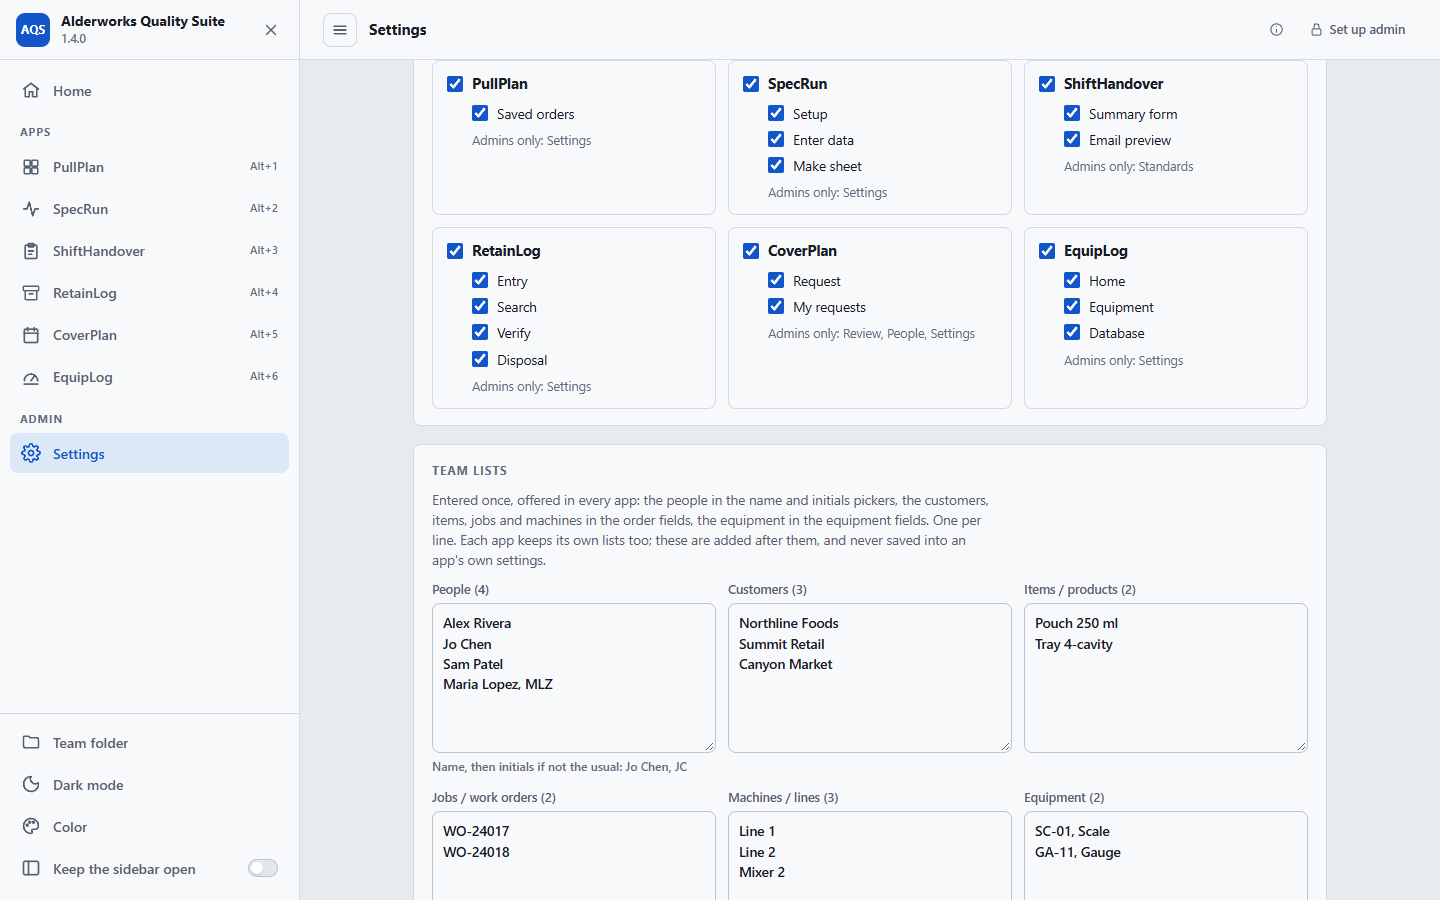This screenshot has width=1440, height=900.
Task: Uncheck Summary form under ShiftHandover
Action: 1072,114
